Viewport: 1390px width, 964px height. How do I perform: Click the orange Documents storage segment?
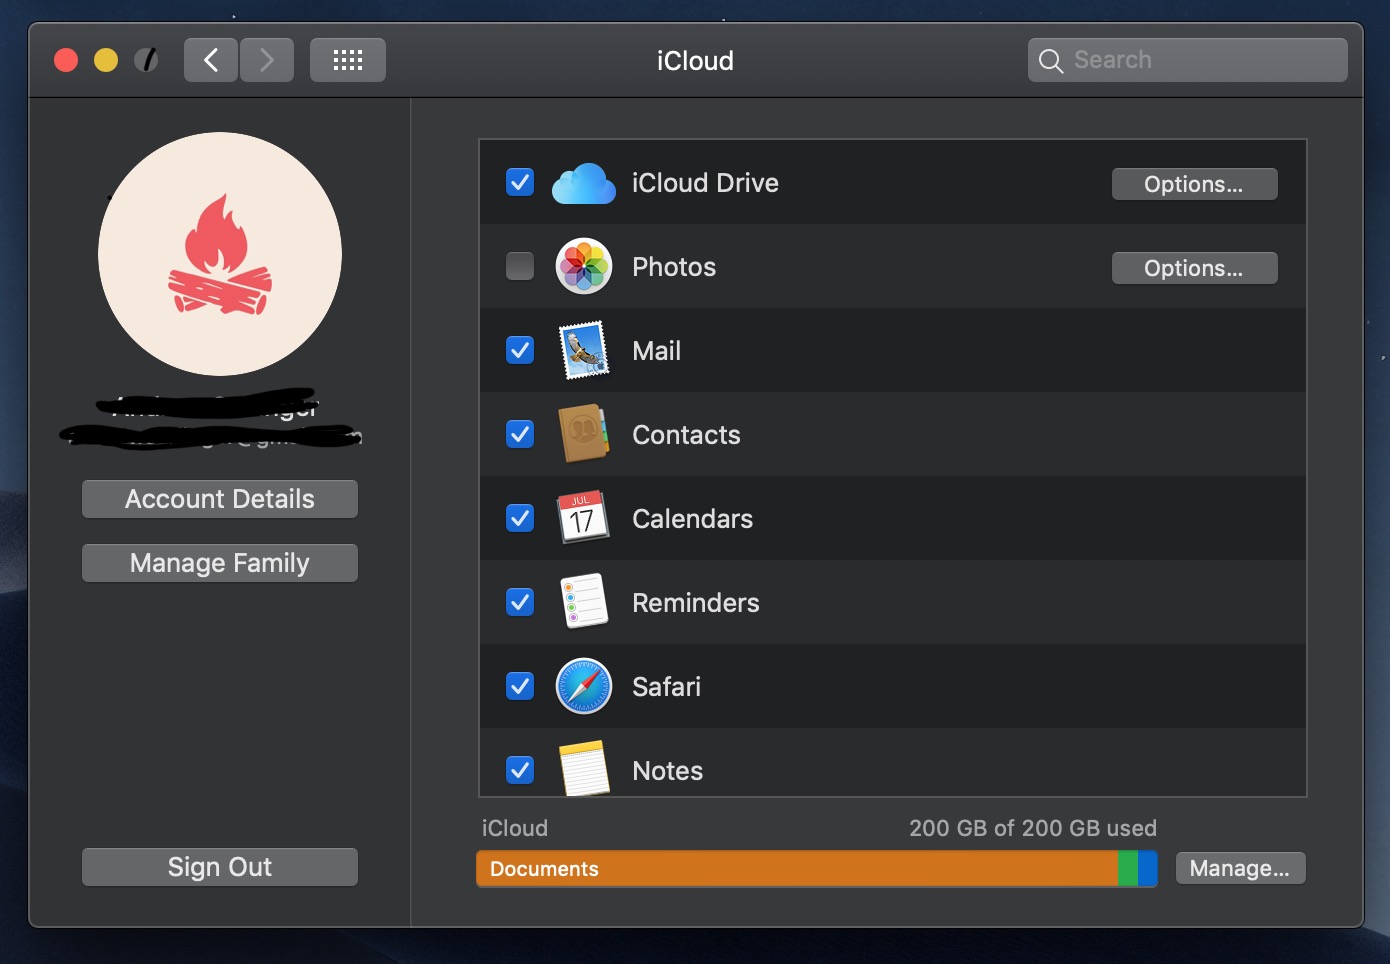pos(797,868)
